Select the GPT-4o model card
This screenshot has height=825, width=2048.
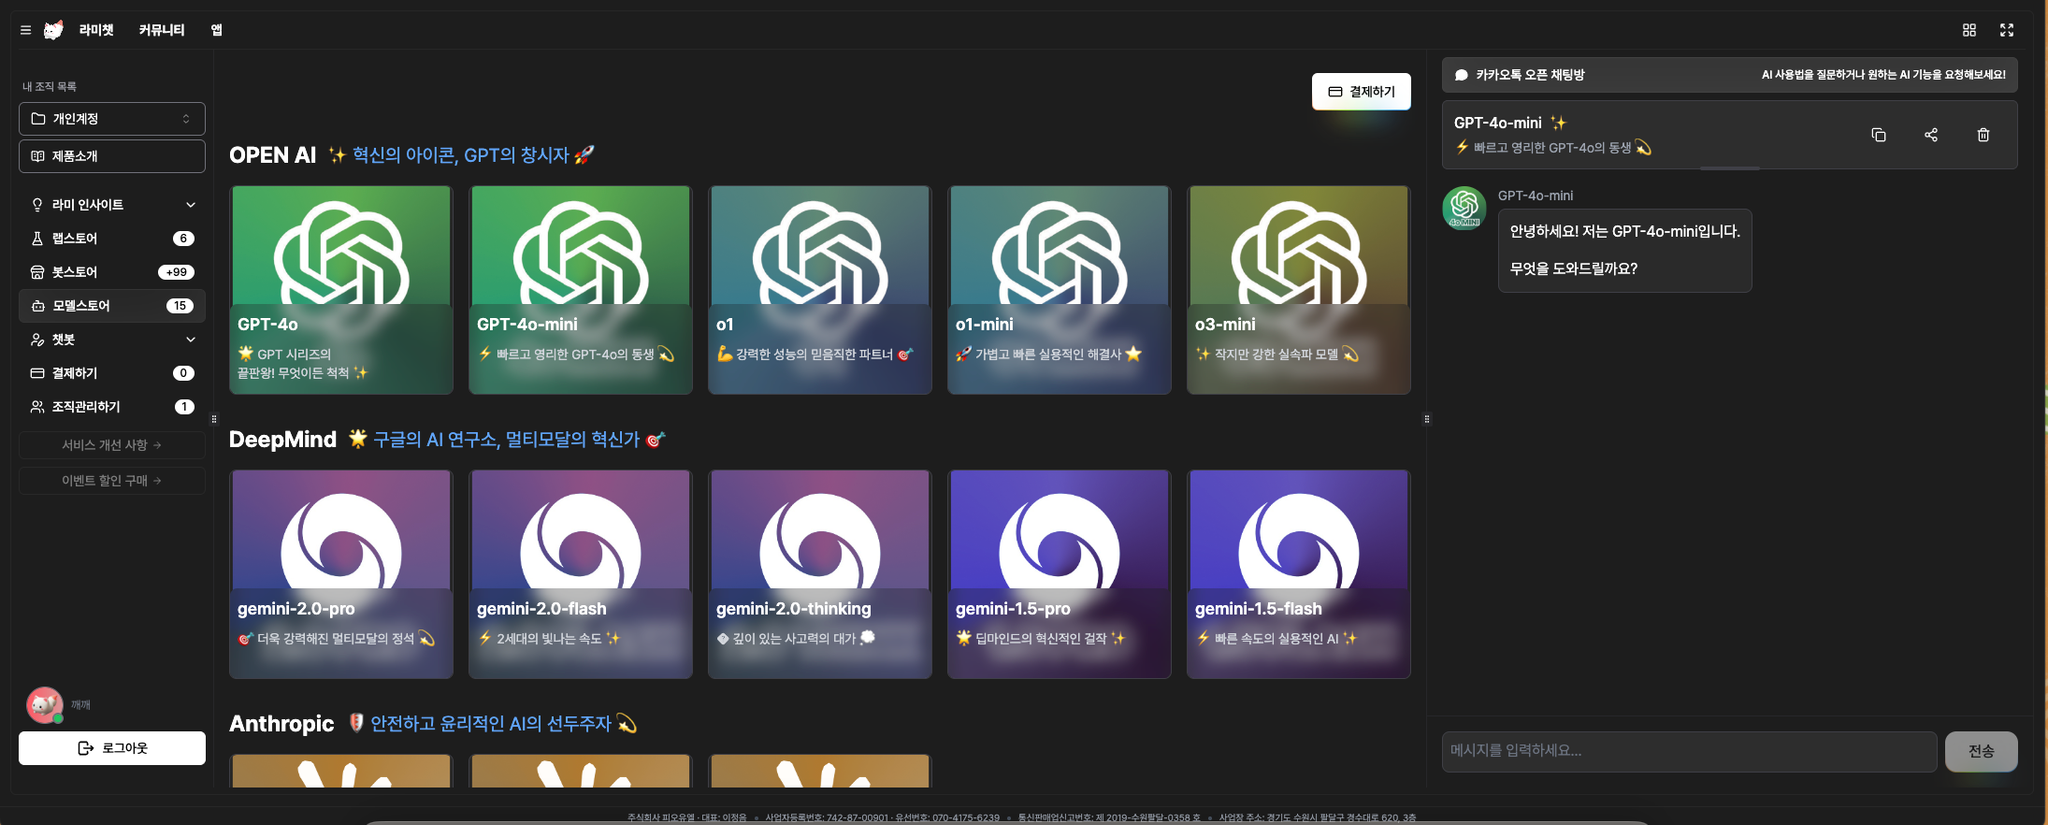click(341, 290)
